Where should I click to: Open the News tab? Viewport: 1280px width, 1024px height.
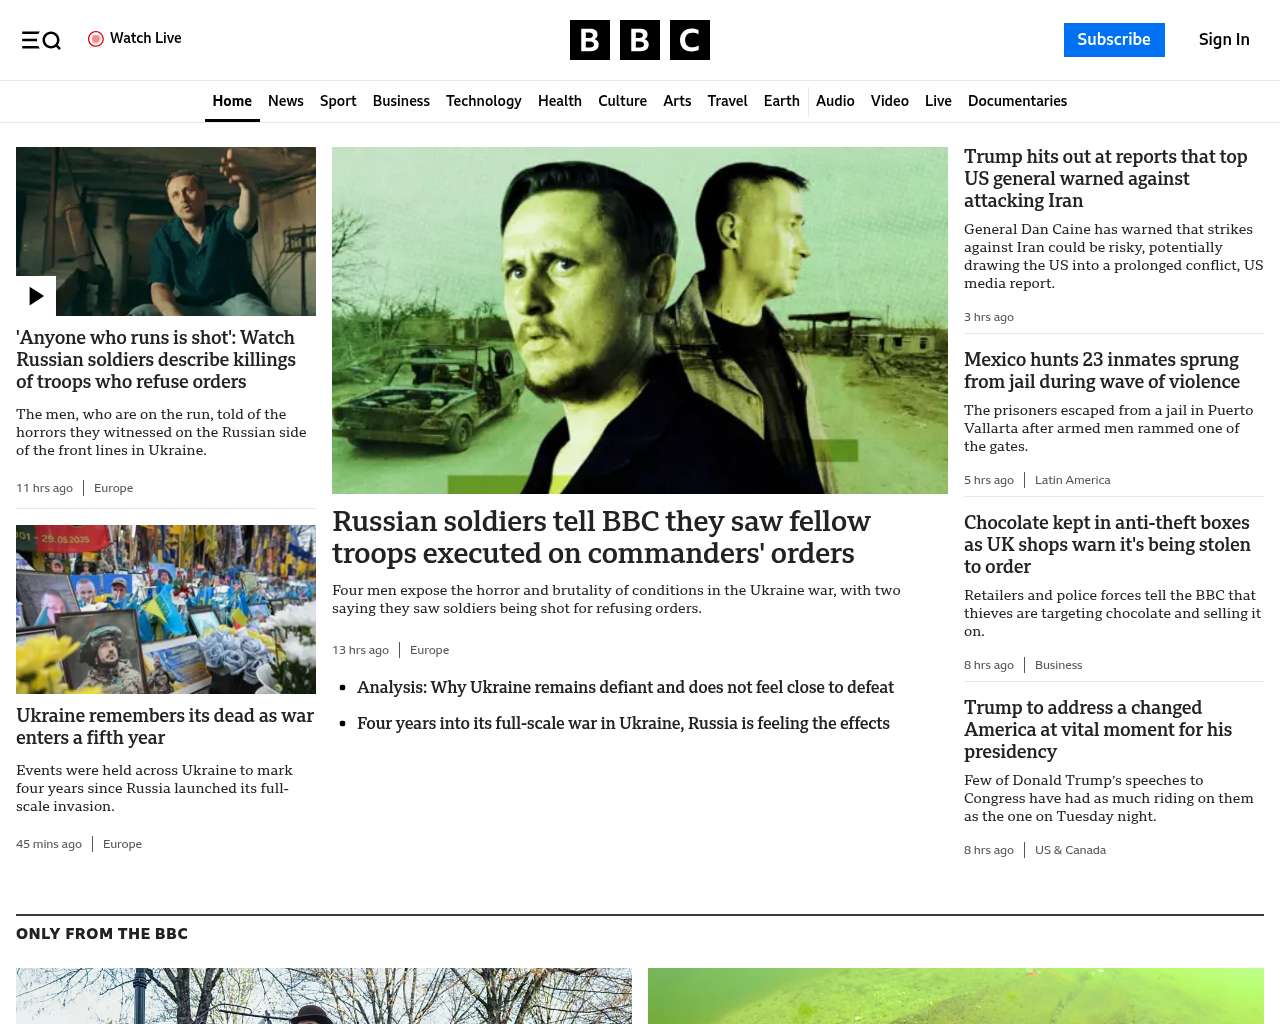(285, 101)
